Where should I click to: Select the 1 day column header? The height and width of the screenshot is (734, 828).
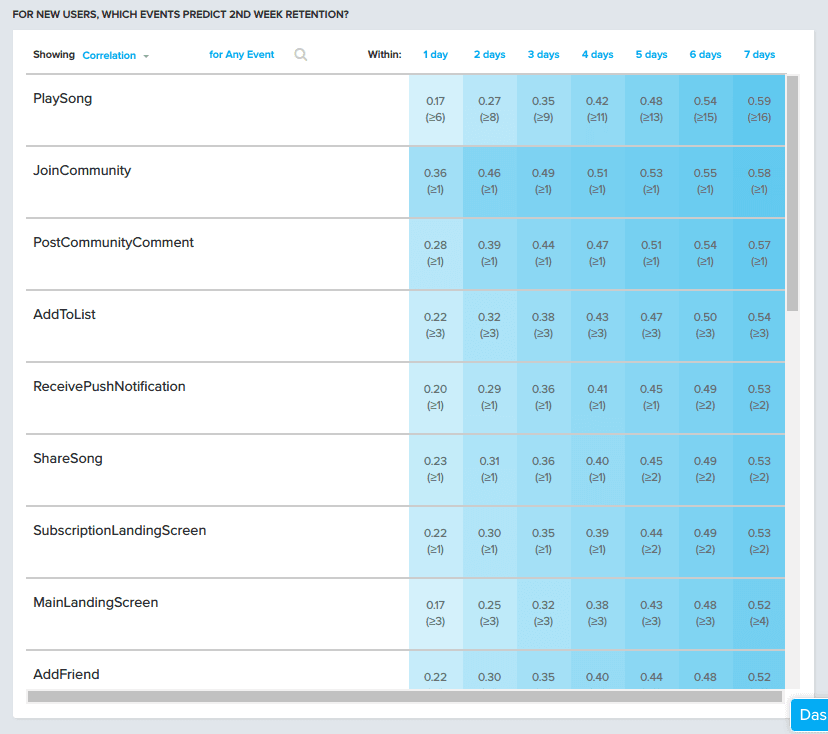coord(435,55)
